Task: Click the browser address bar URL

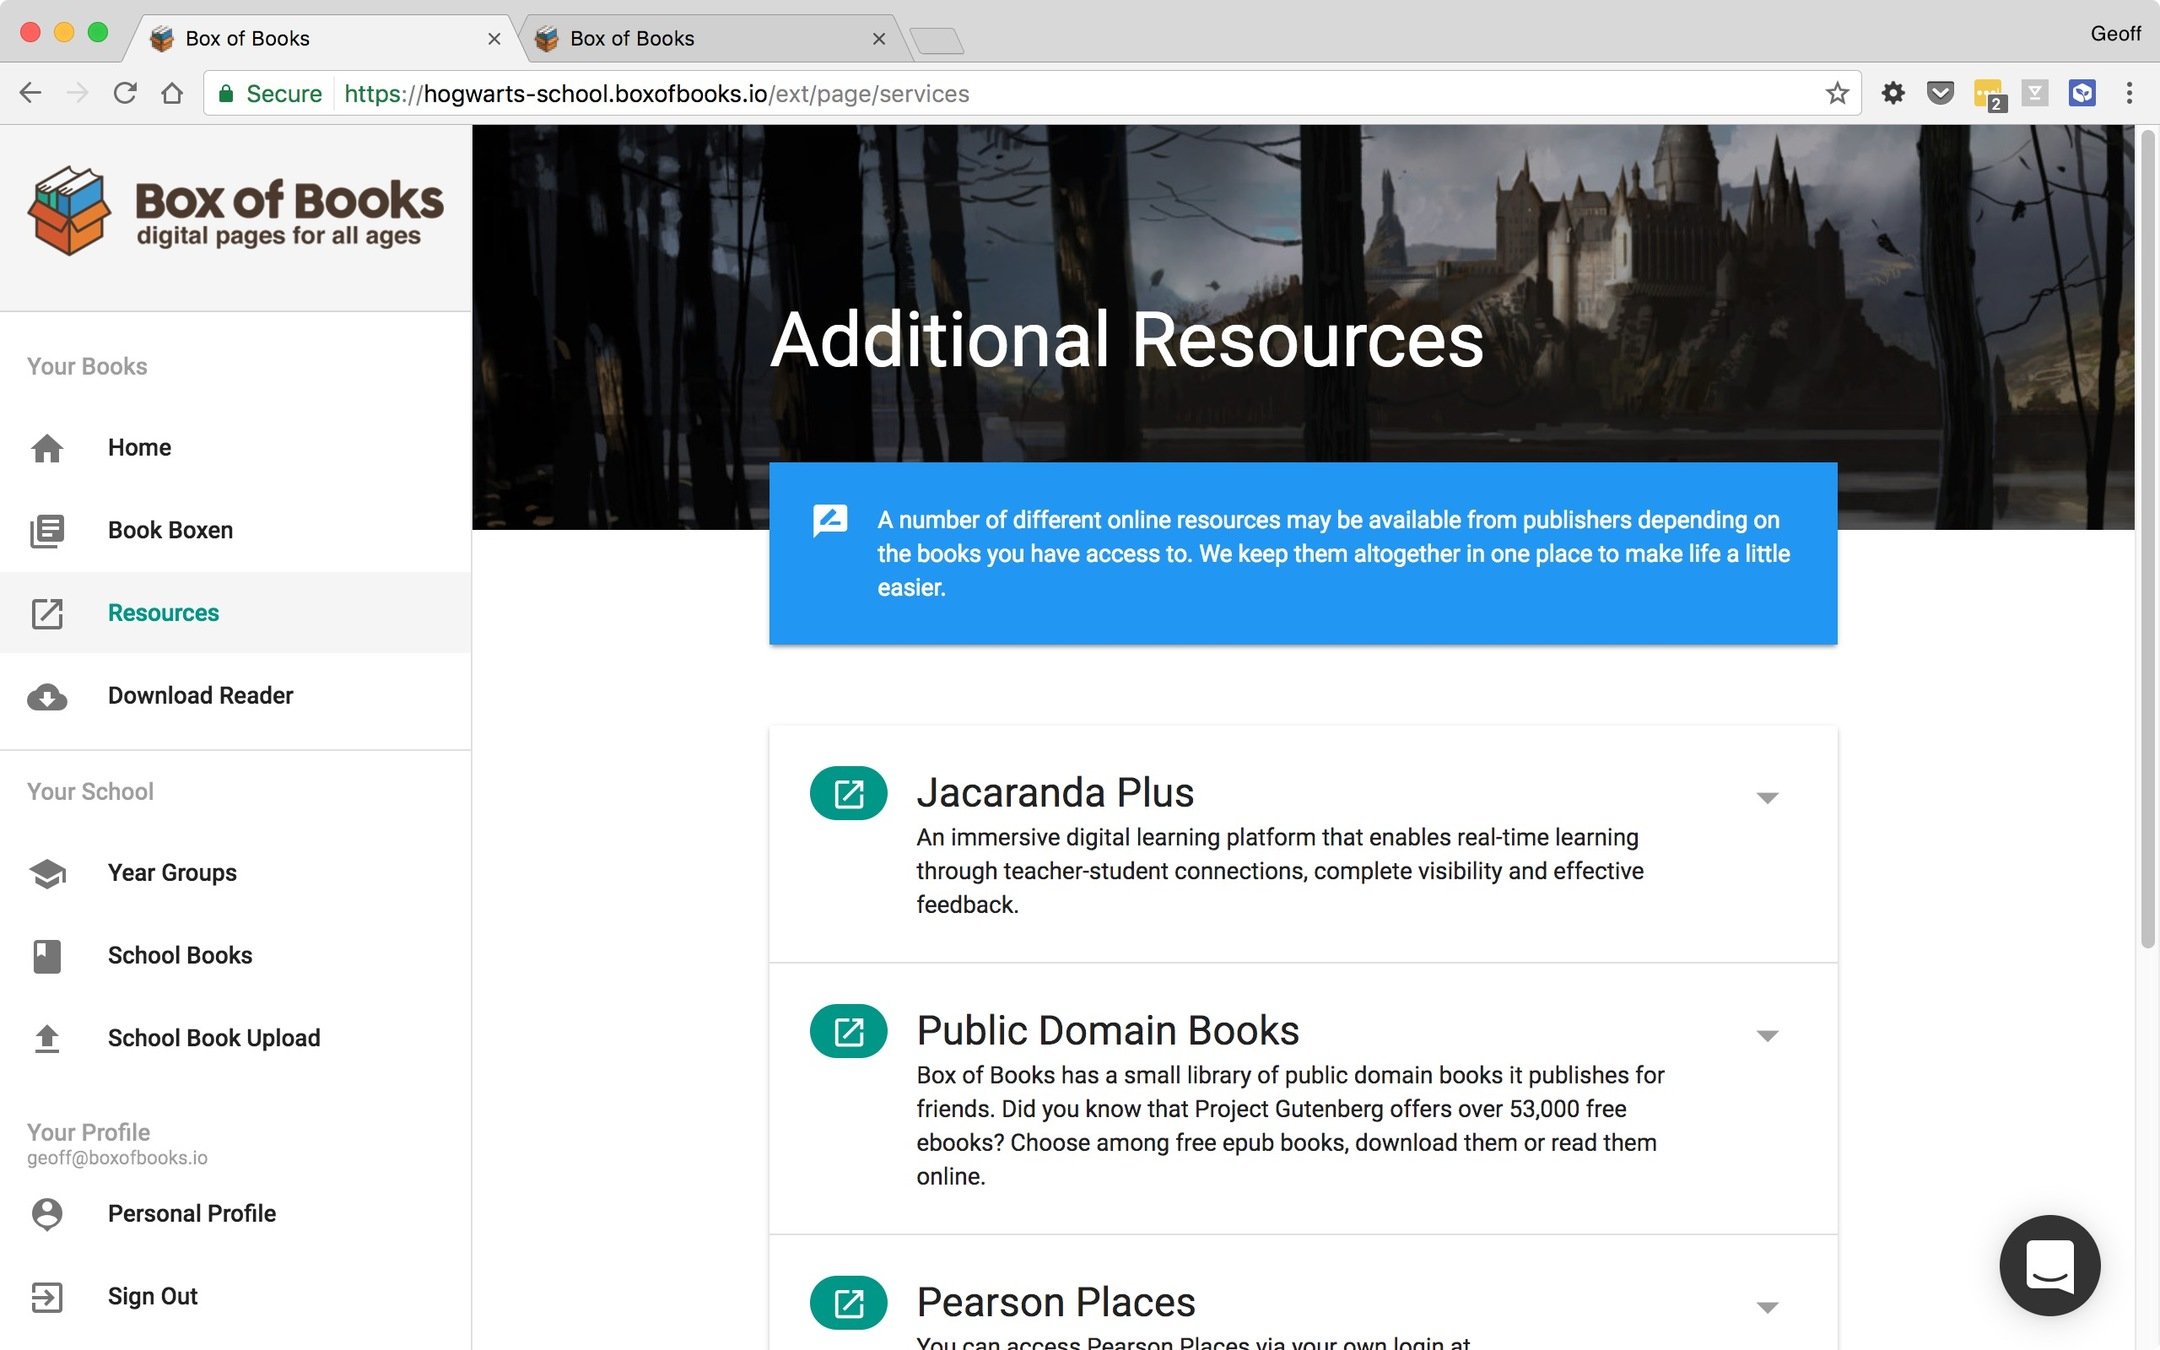Action: tap(656, 94)
